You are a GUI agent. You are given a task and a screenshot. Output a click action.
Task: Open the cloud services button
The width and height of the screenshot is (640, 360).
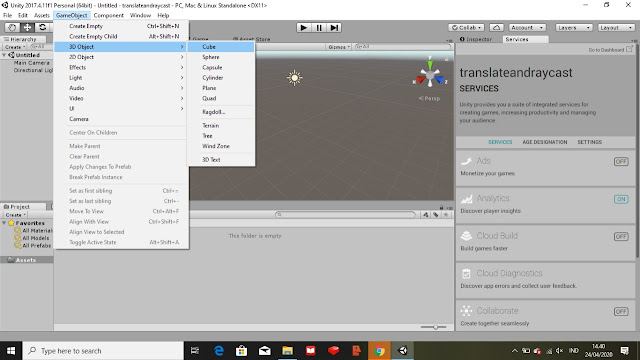coord(496,28)
